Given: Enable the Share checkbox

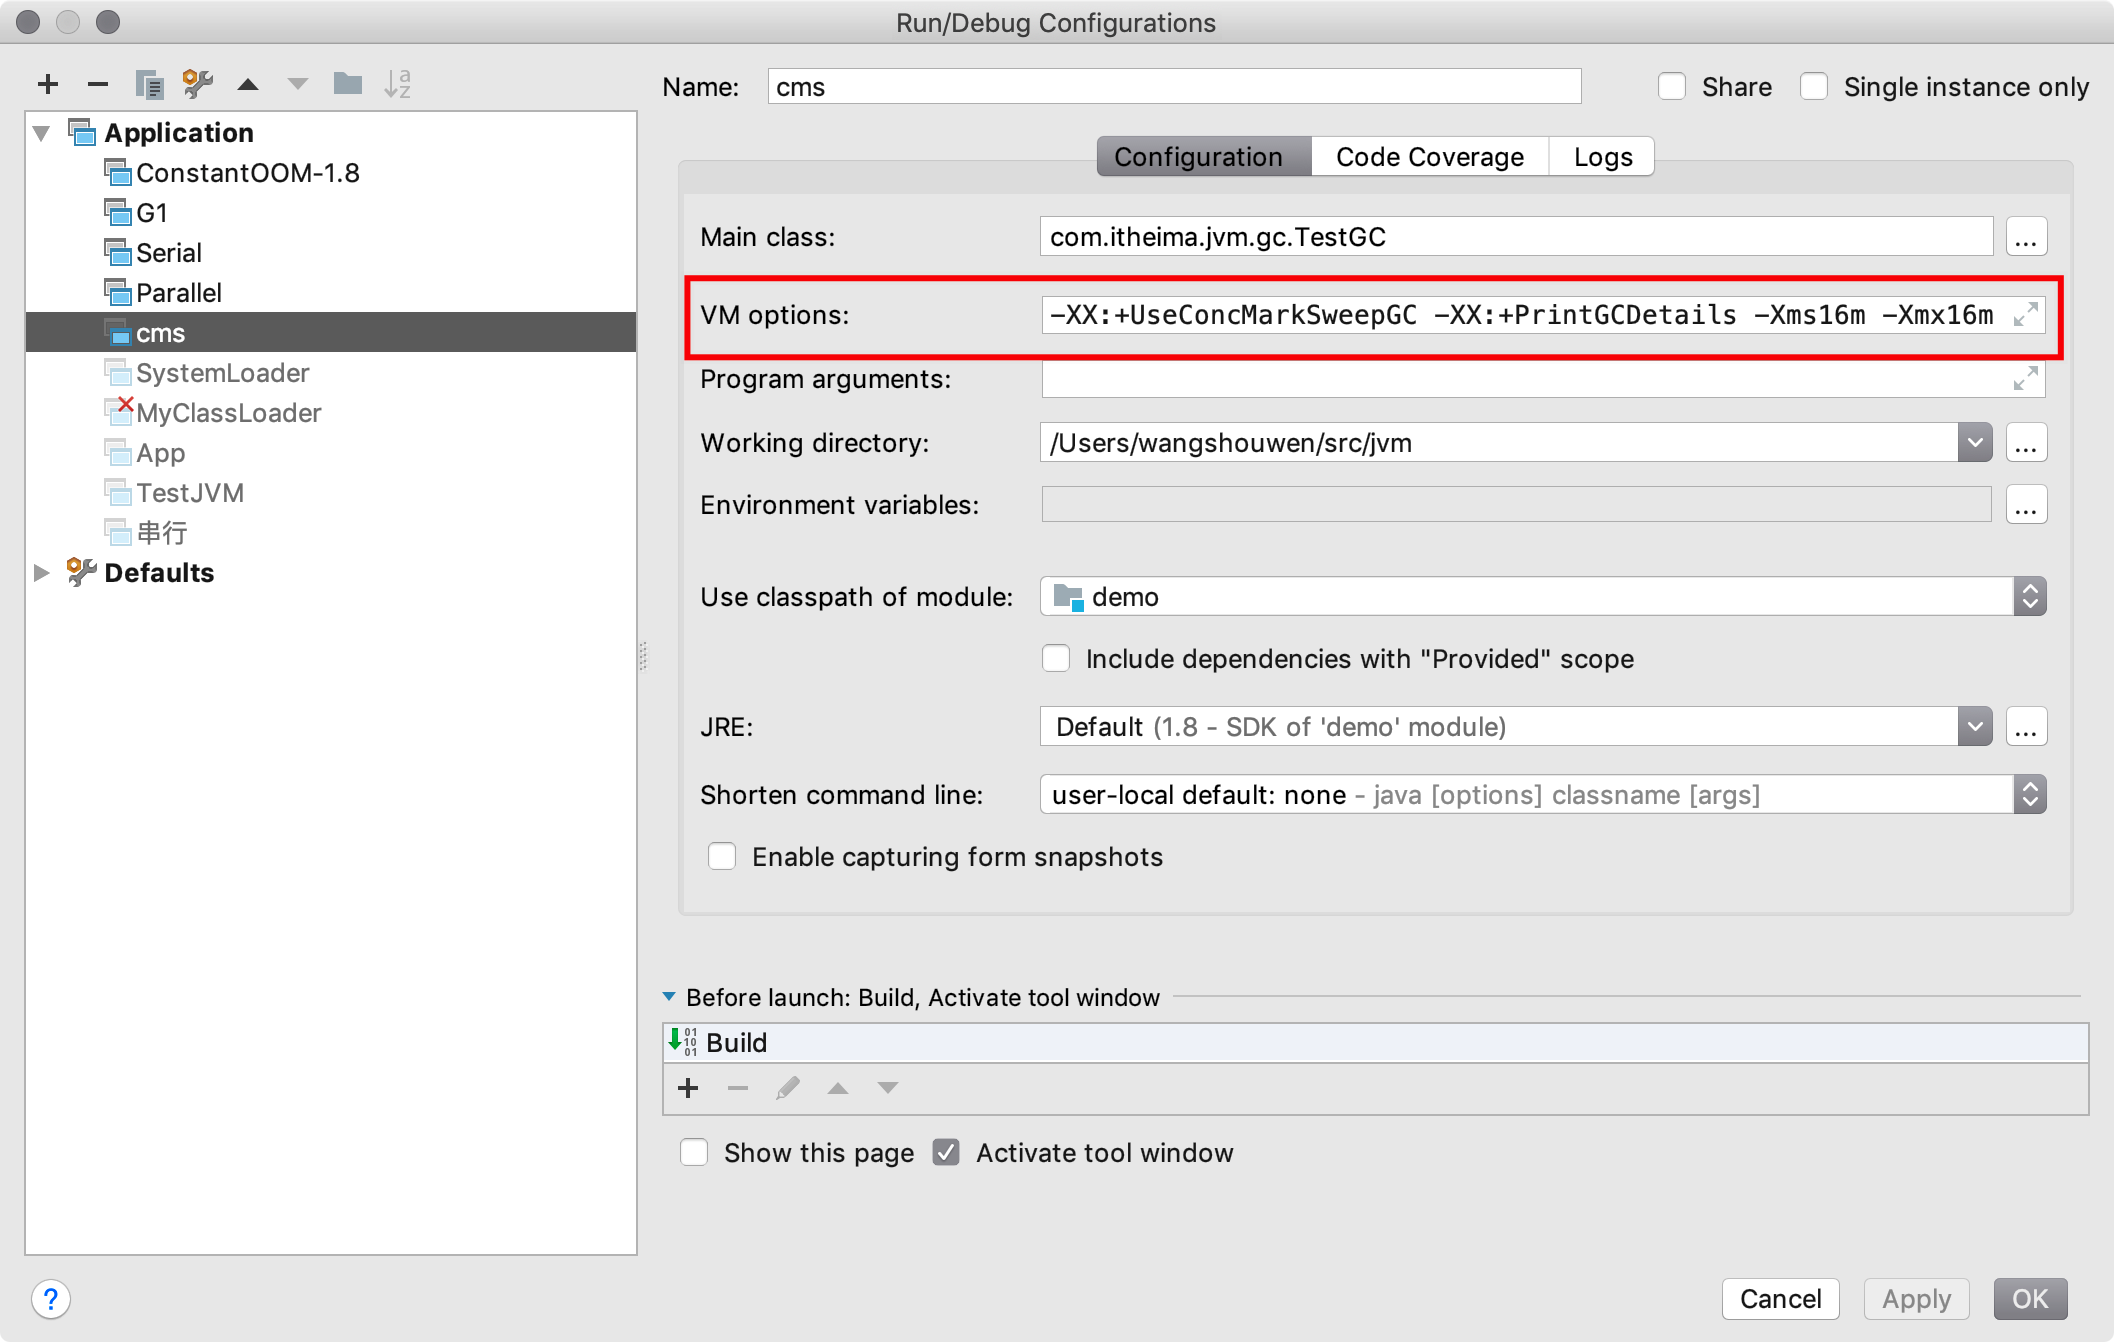Looking at the screenshot, I should point(1672,87).
